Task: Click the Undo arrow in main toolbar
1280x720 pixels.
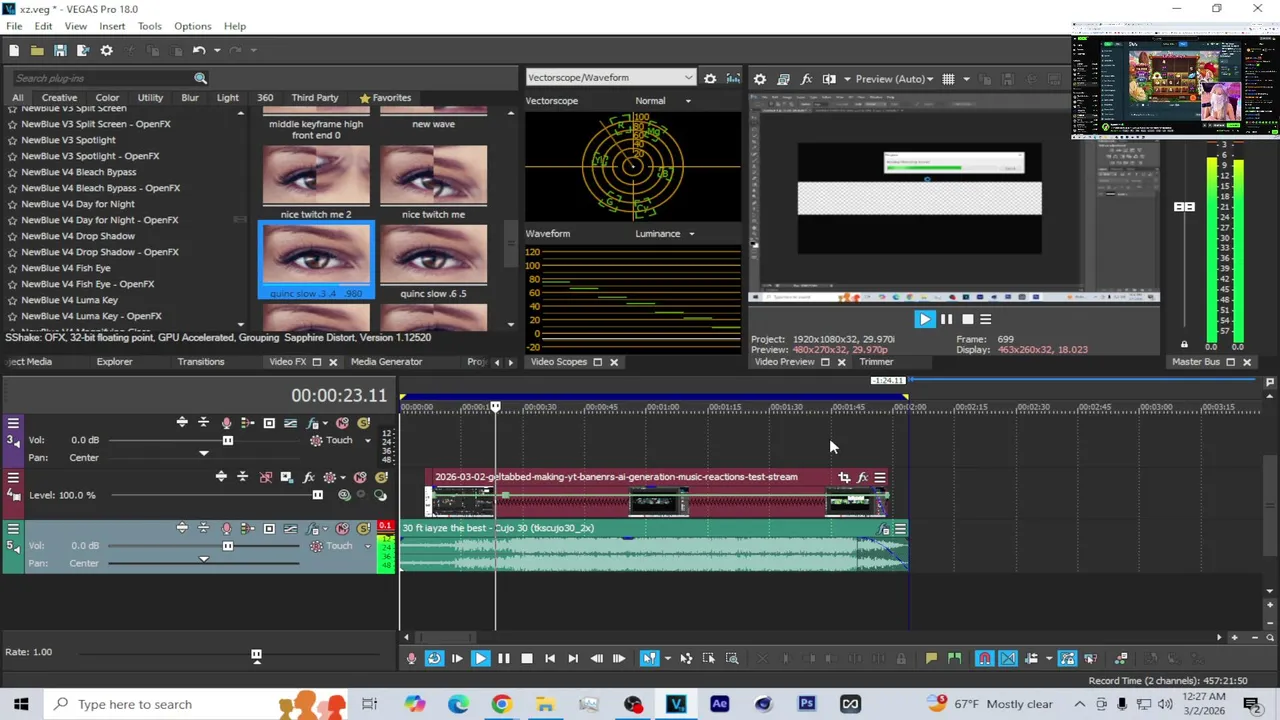Action: [199, 50]
